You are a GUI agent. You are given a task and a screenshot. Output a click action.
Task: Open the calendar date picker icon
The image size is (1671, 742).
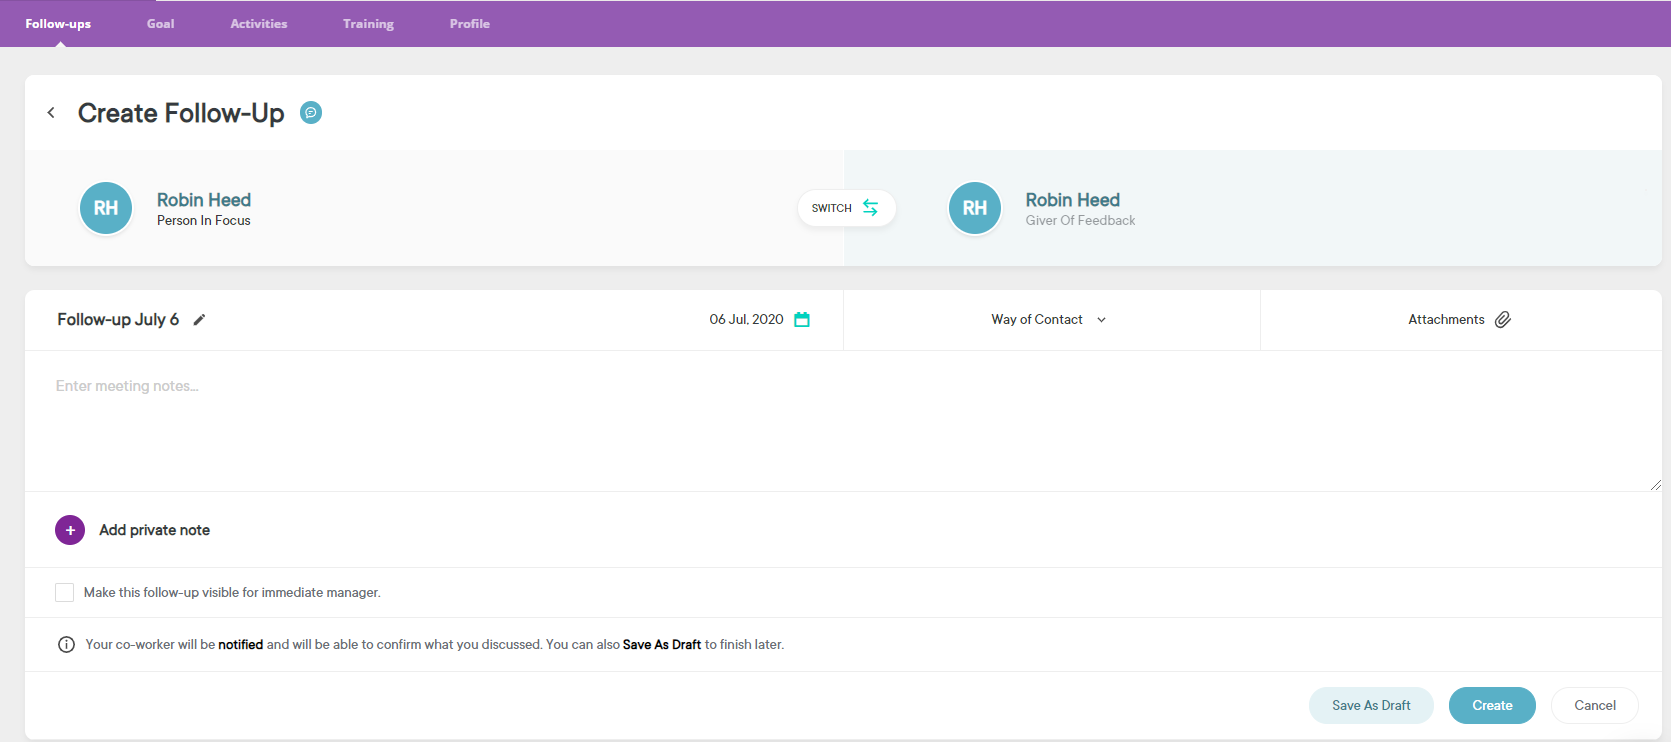[801, 320]
